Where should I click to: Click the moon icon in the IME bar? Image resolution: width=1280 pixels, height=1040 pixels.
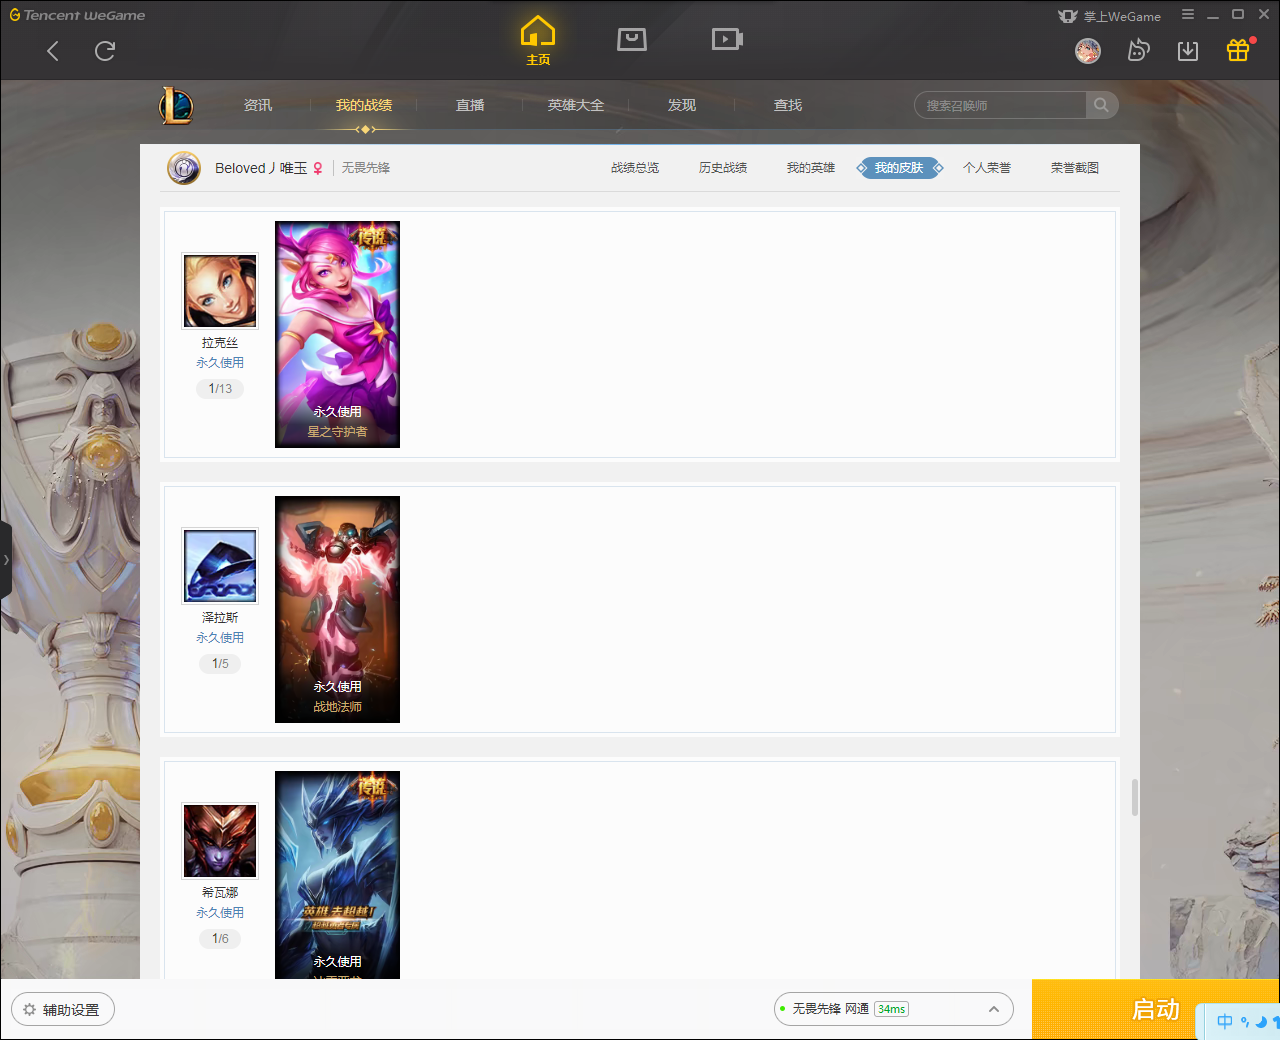click(x=1261, y=1022)
